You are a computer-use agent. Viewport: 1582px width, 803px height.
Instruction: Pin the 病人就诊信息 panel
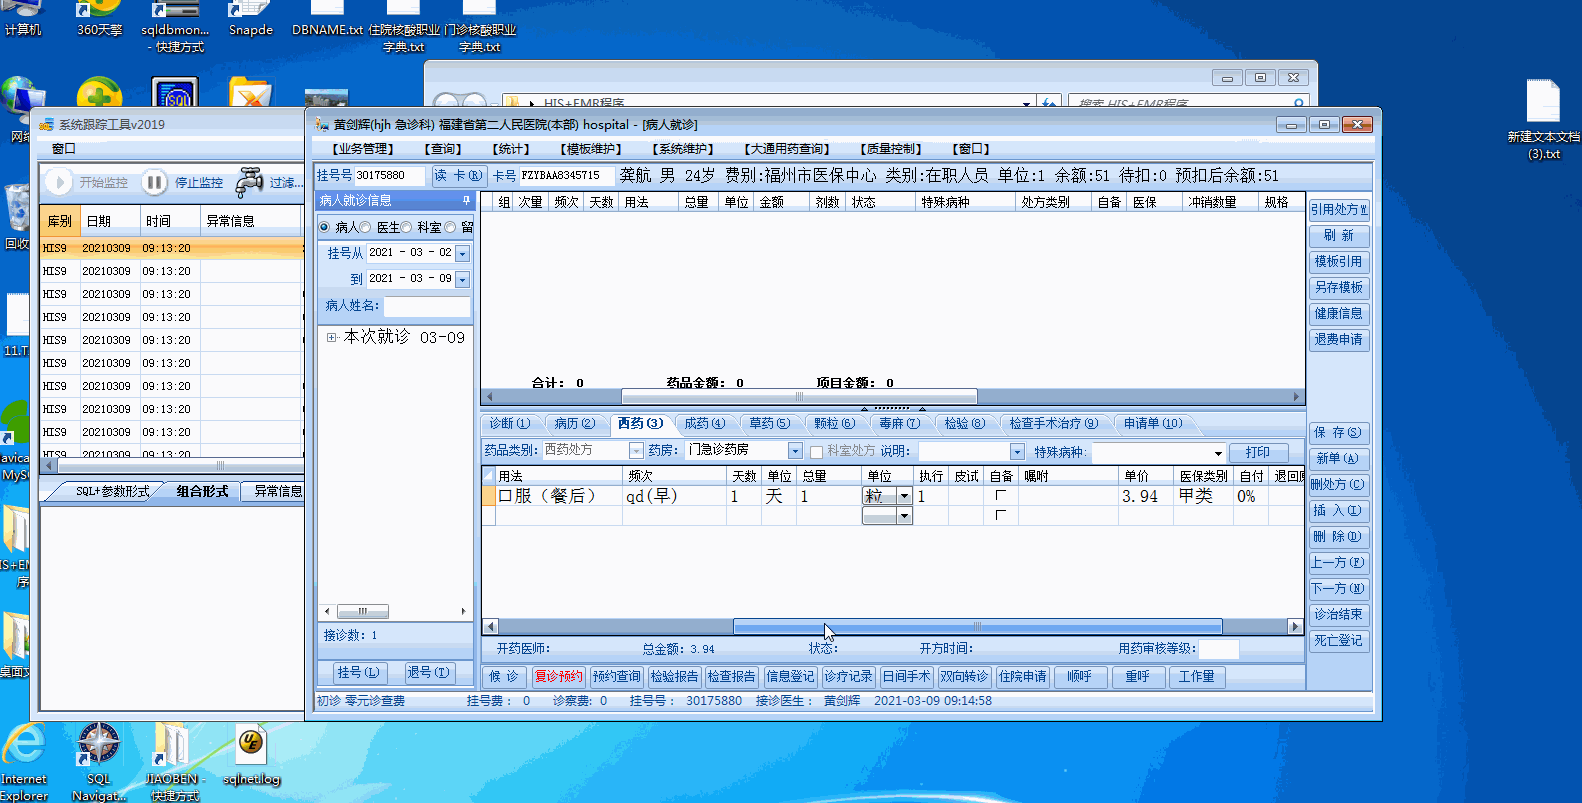[465, 201]
